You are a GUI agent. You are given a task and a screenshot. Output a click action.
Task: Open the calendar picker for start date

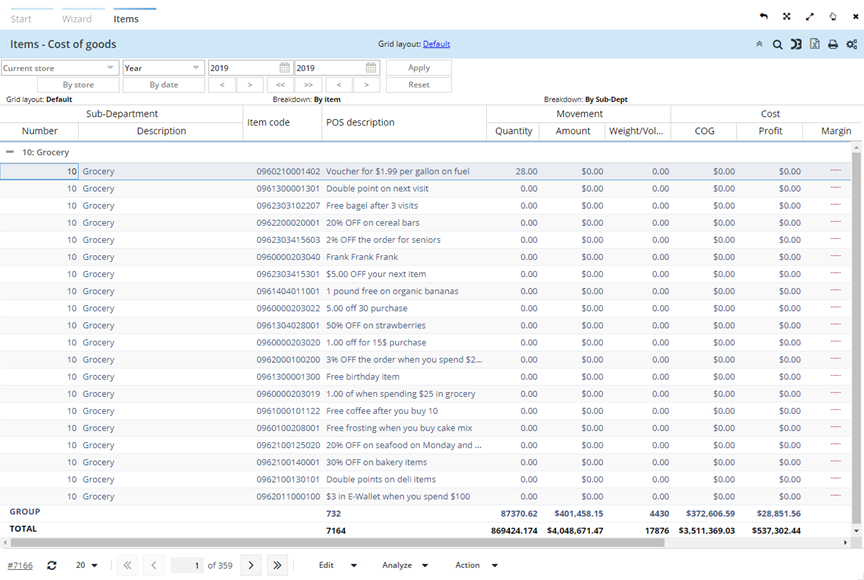[x=285, y=68]
